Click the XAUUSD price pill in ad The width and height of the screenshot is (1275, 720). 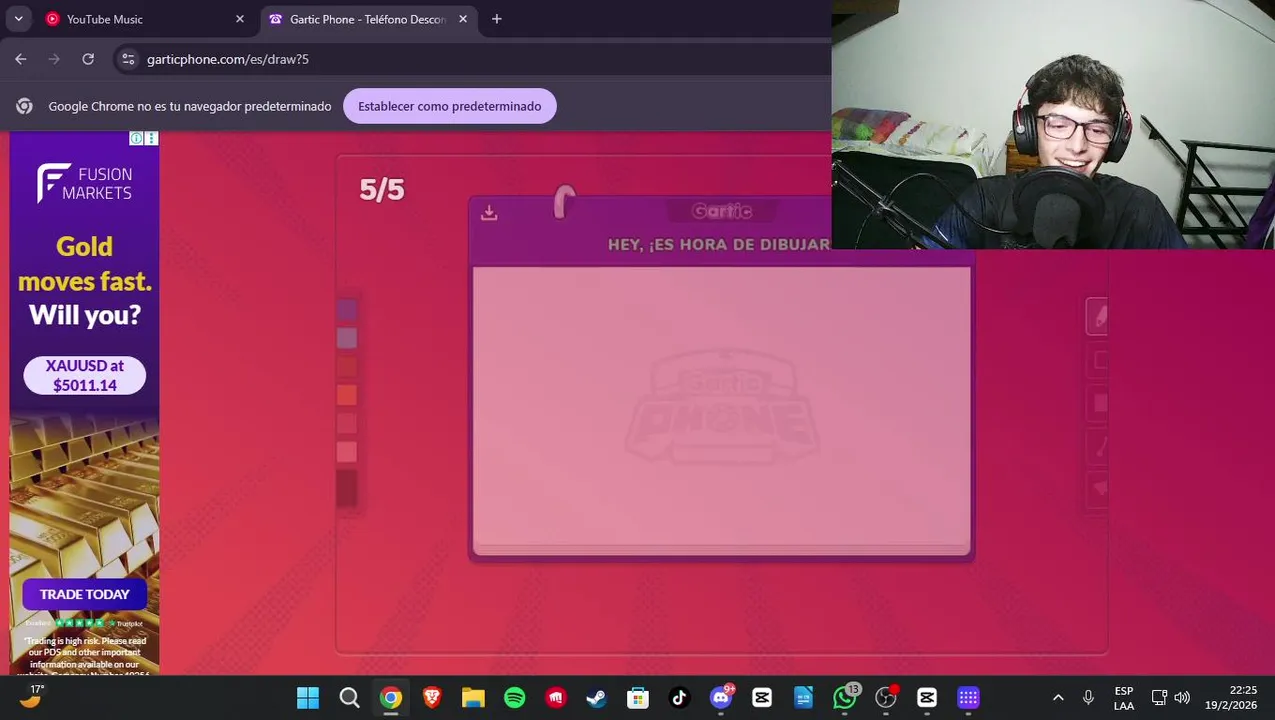click(85, 376)
